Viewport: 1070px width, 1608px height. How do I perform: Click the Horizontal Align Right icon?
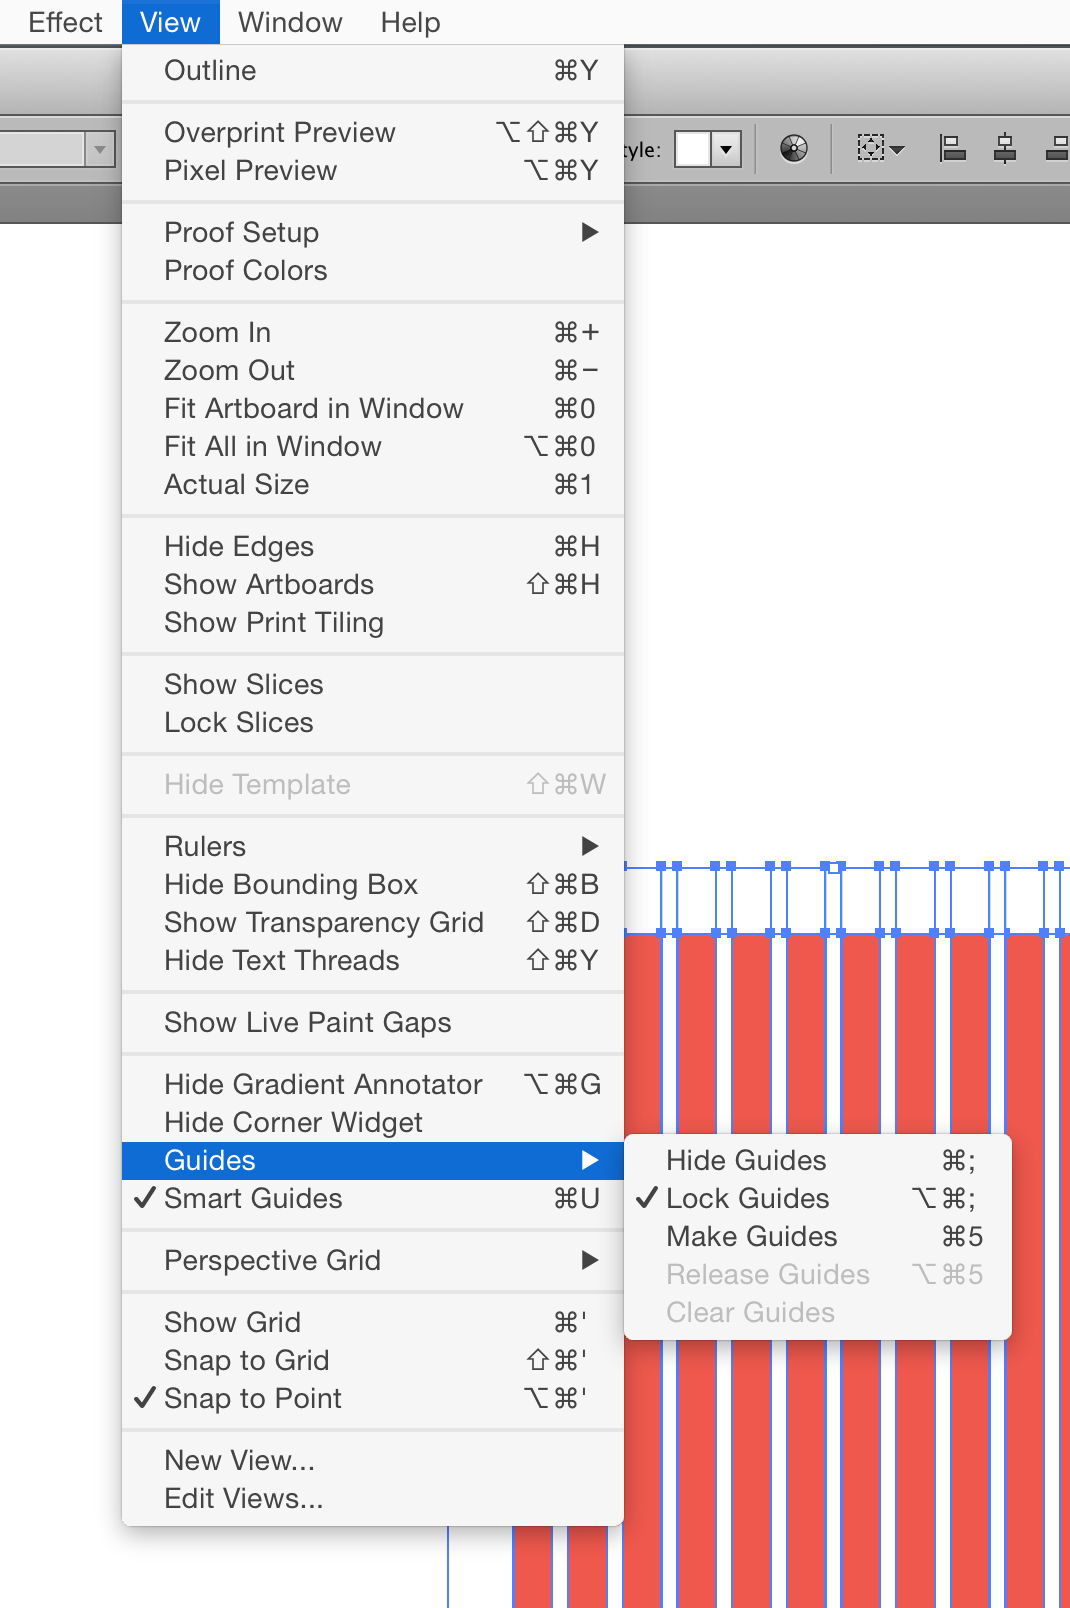[x=1056, y=149]
